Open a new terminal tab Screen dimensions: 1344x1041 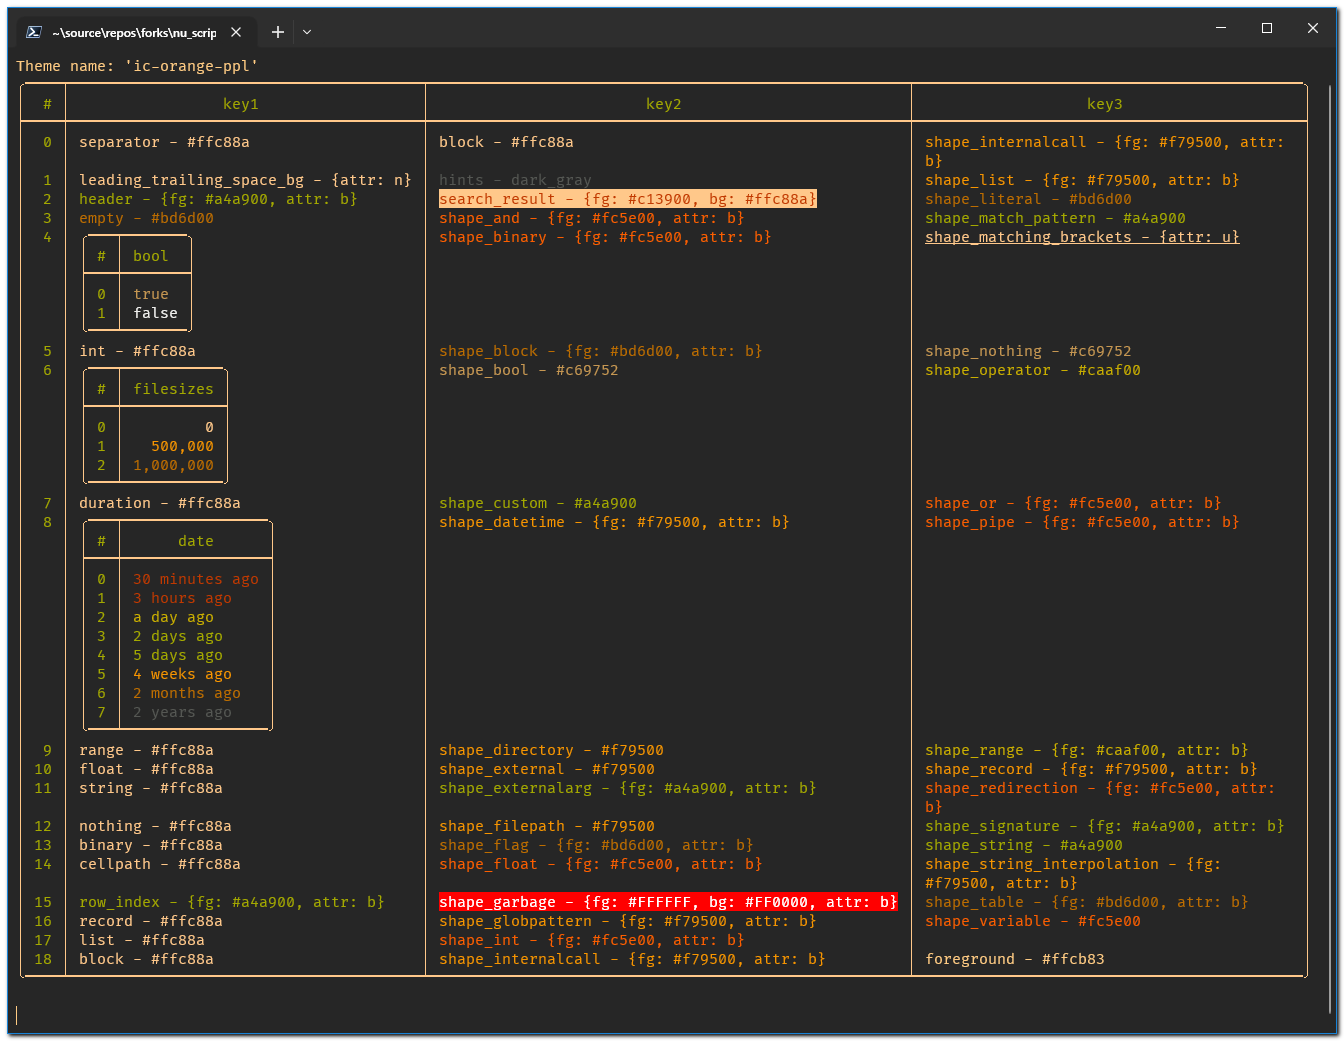[x=278, y=32]
